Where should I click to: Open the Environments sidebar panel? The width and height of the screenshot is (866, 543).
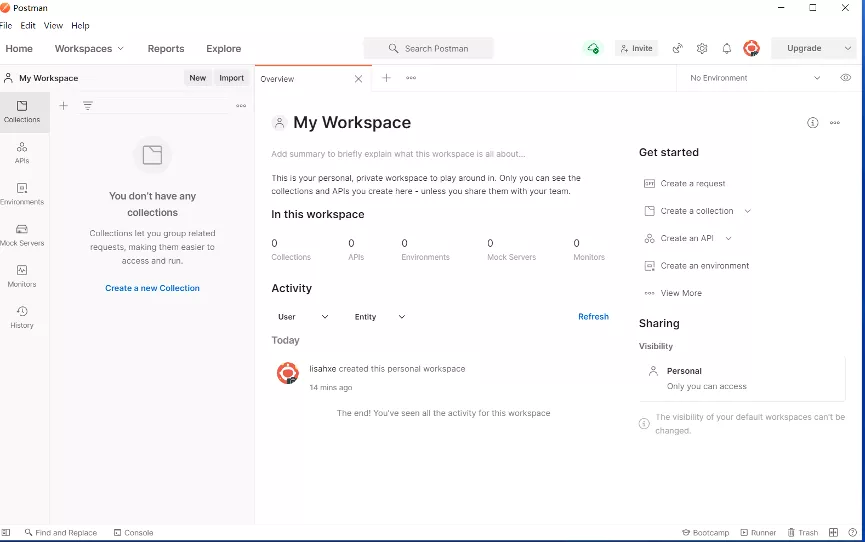(22, 194)
